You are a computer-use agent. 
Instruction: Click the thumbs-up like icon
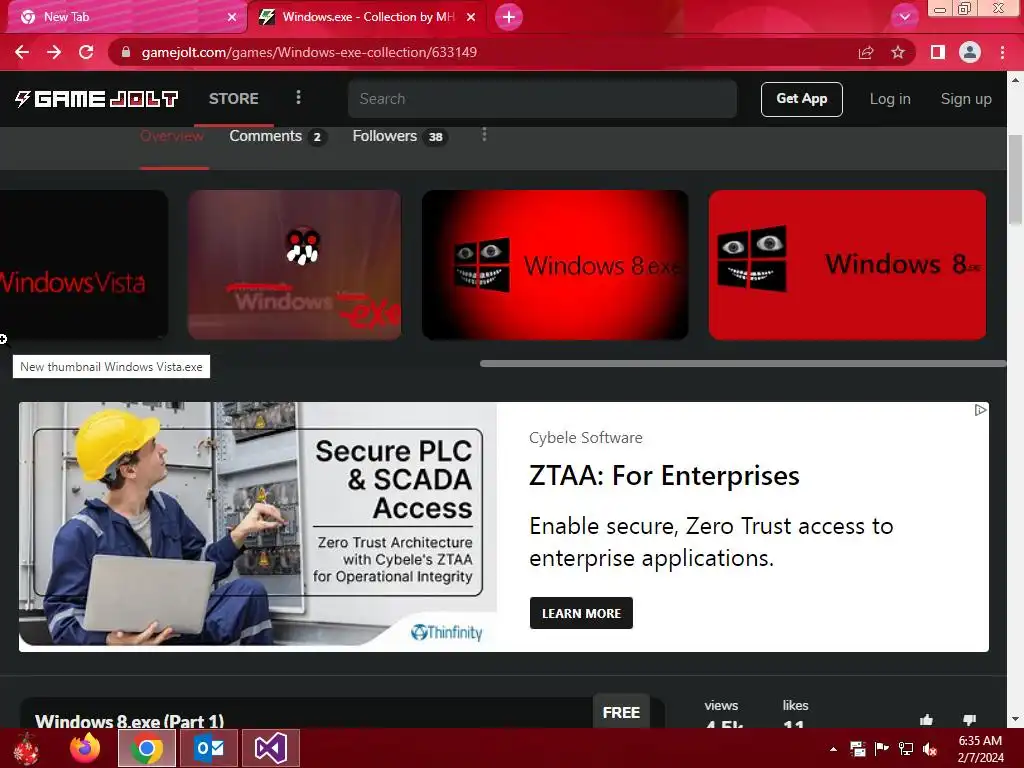[x=926, y=720]
